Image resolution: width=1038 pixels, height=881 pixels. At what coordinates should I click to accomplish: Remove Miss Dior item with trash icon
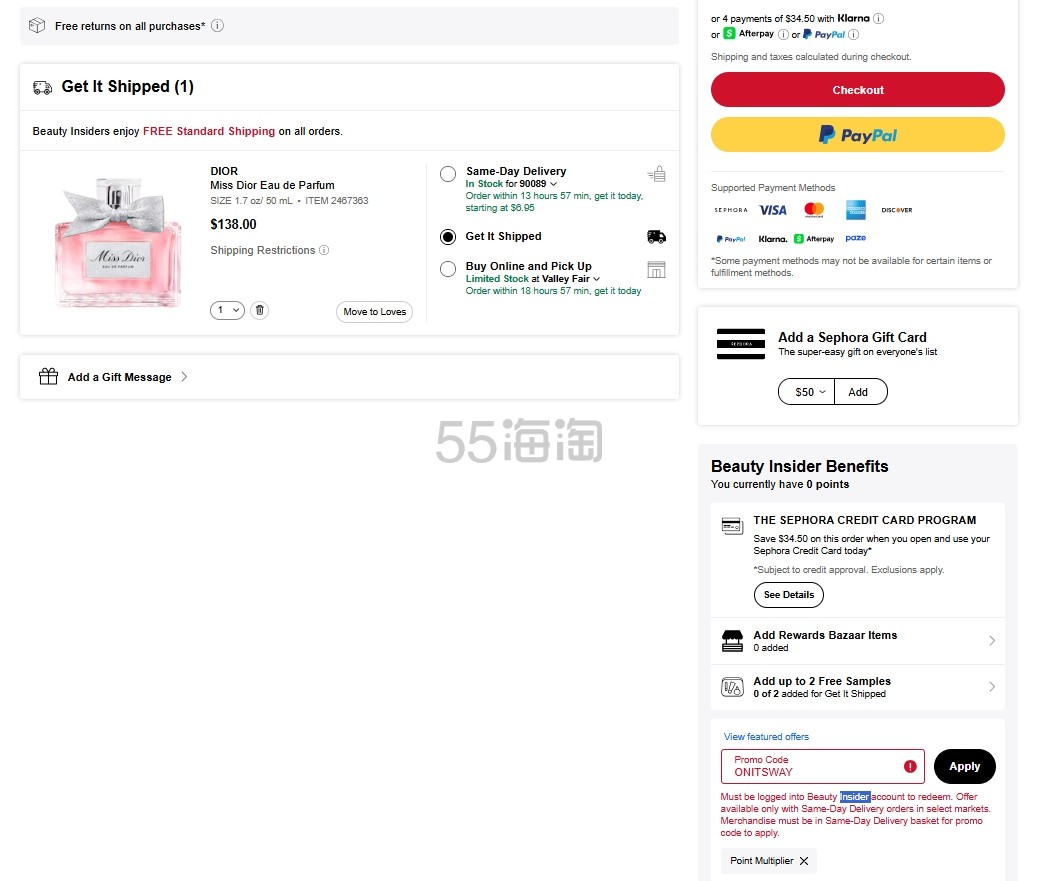click(x=260, y=310)
